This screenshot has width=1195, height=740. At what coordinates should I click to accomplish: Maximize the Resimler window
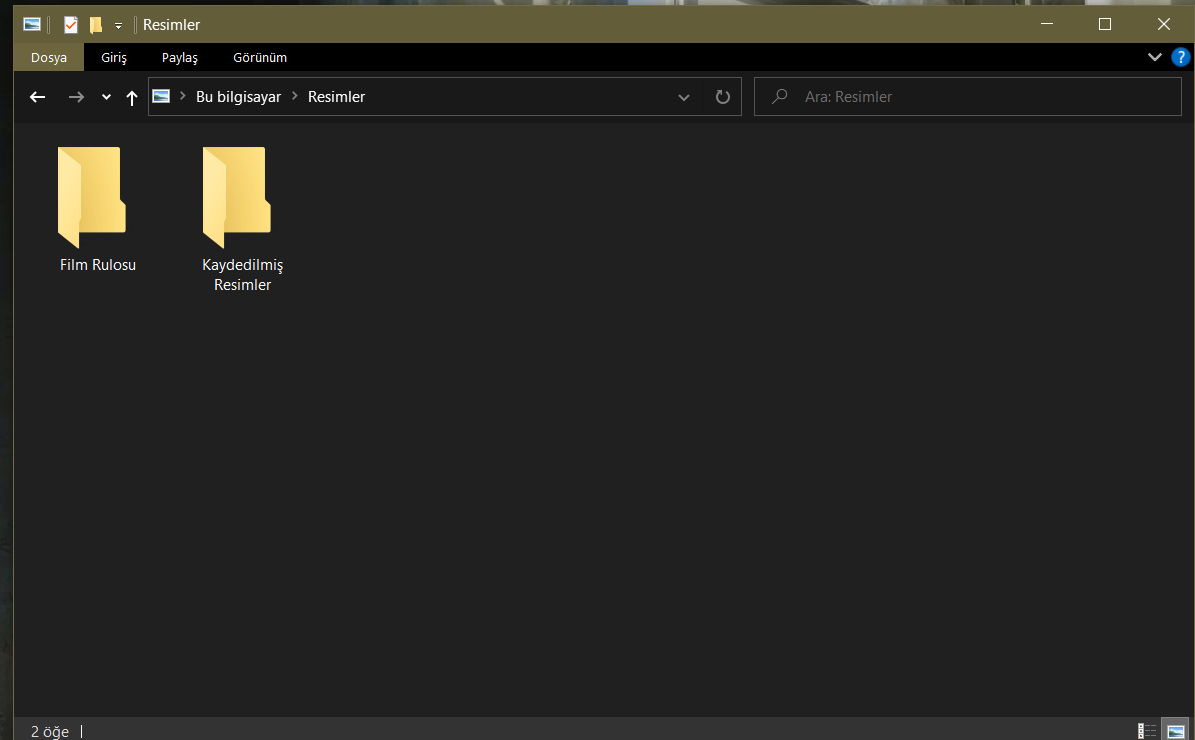(x=1105, y=24)
